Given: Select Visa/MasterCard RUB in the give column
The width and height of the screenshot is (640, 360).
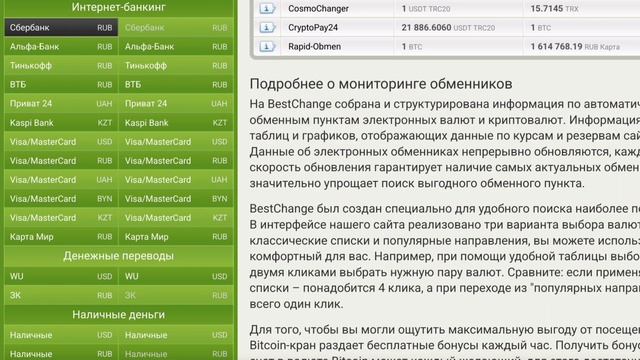Looking at the screenshot, I should click(61, 161).
